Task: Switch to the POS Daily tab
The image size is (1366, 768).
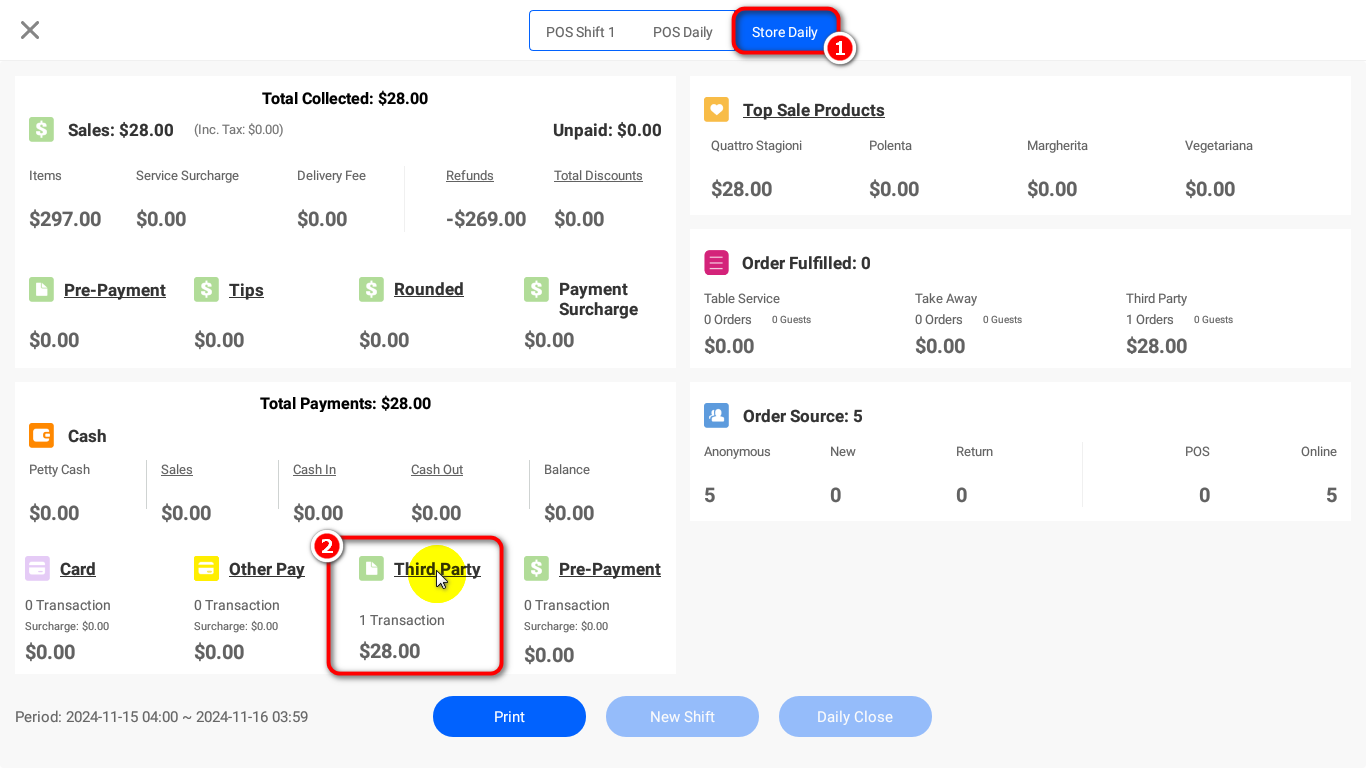Action: [x=683, y=32]
